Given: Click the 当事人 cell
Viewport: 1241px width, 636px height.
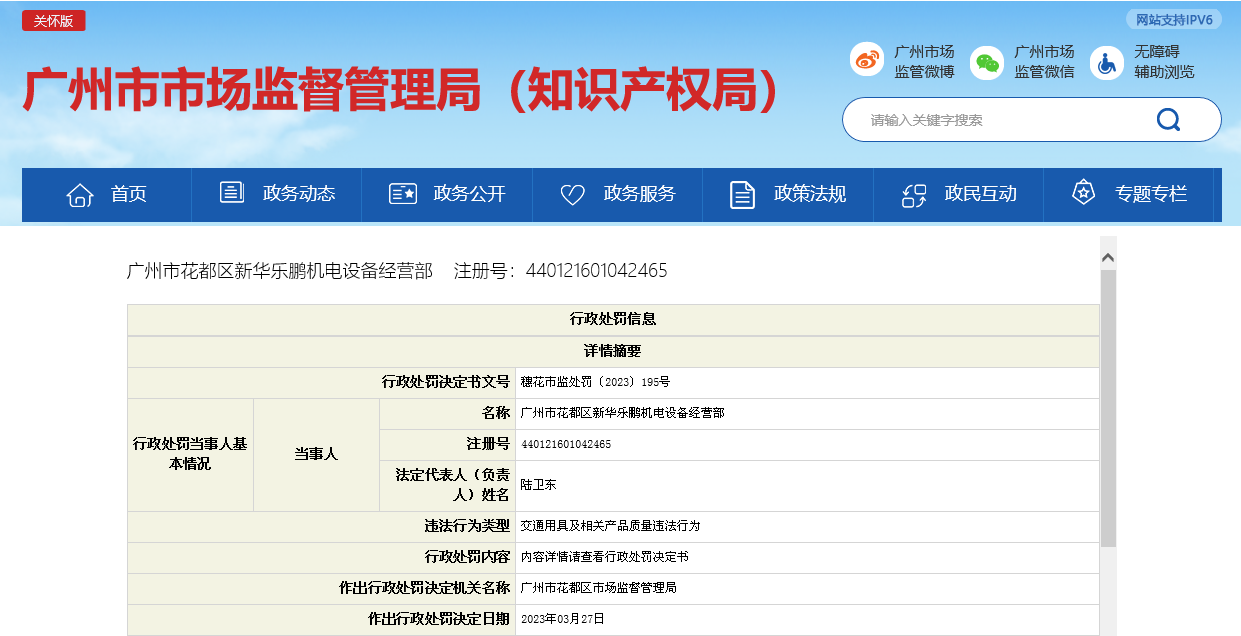Looking at the screenshot, I should click(x=316, y=455).
